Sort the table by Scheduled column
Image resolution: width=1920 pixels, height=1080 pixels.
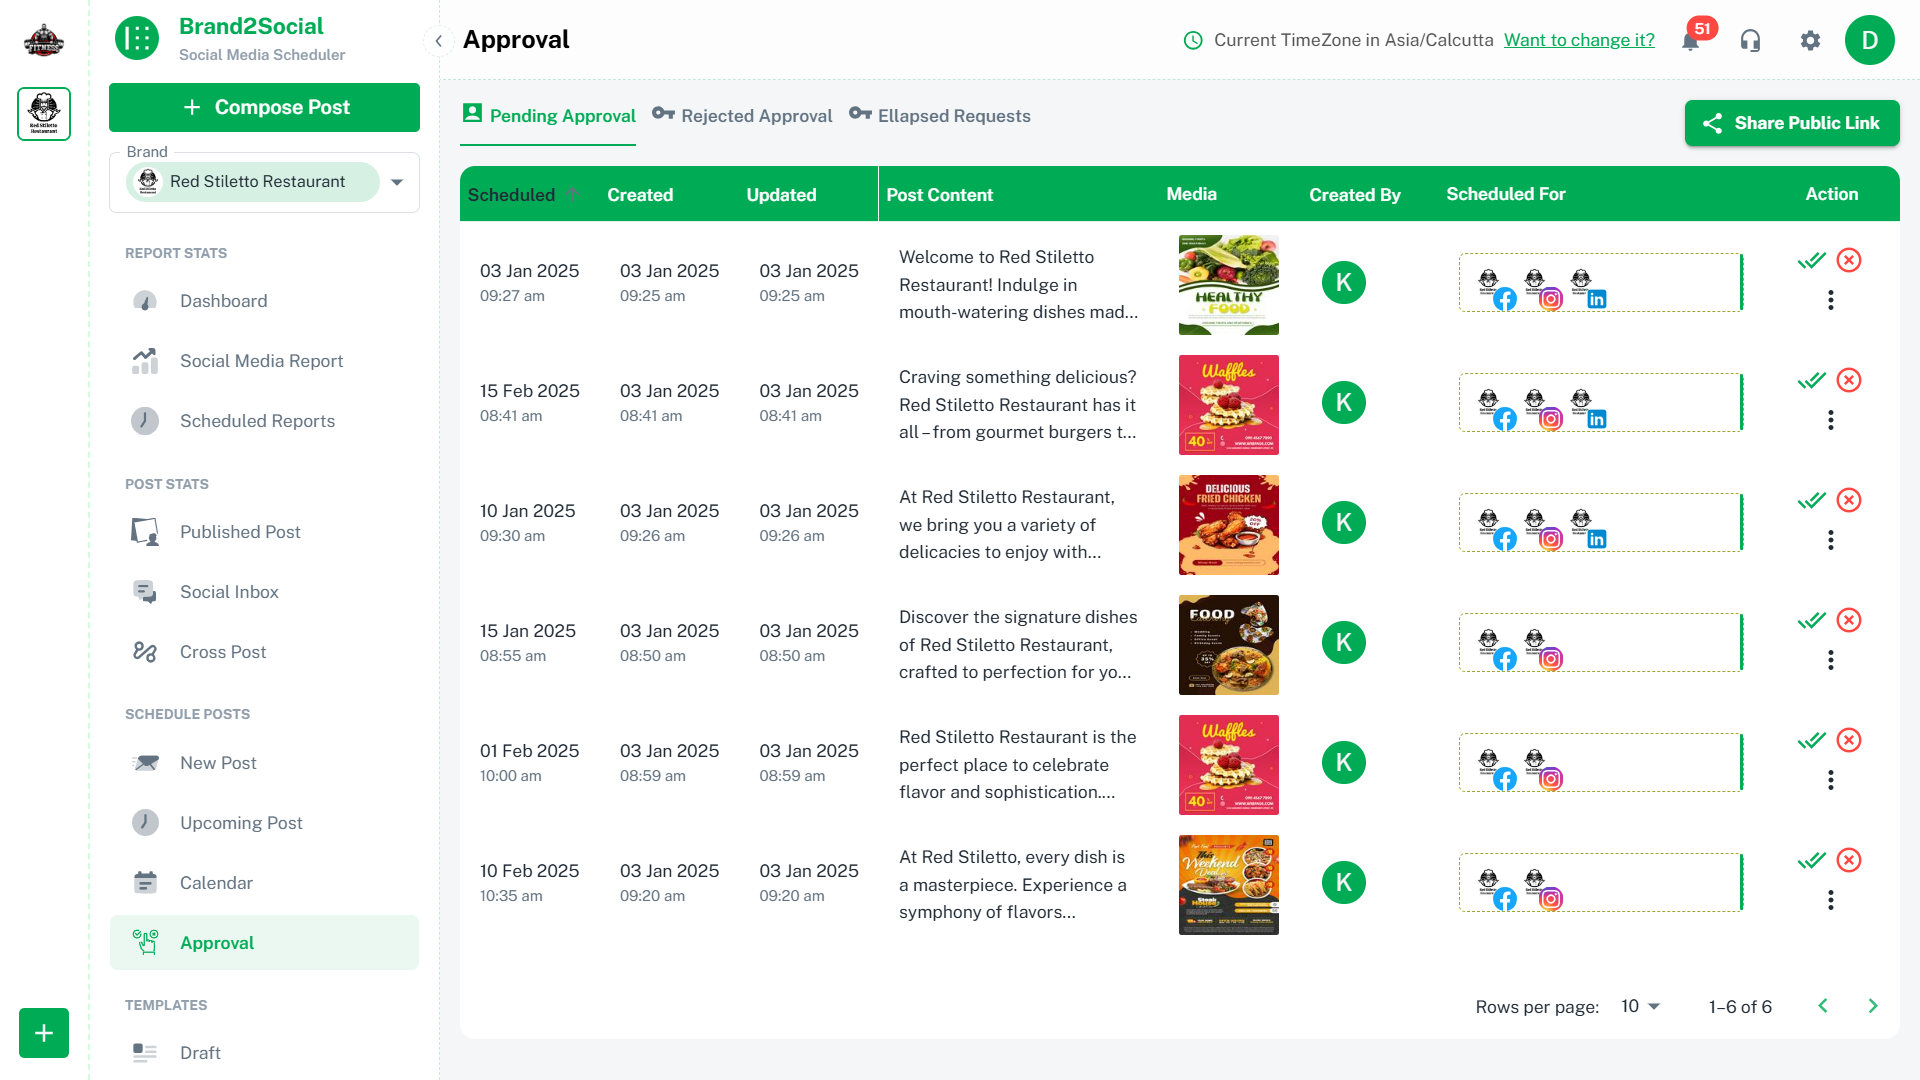512,195
